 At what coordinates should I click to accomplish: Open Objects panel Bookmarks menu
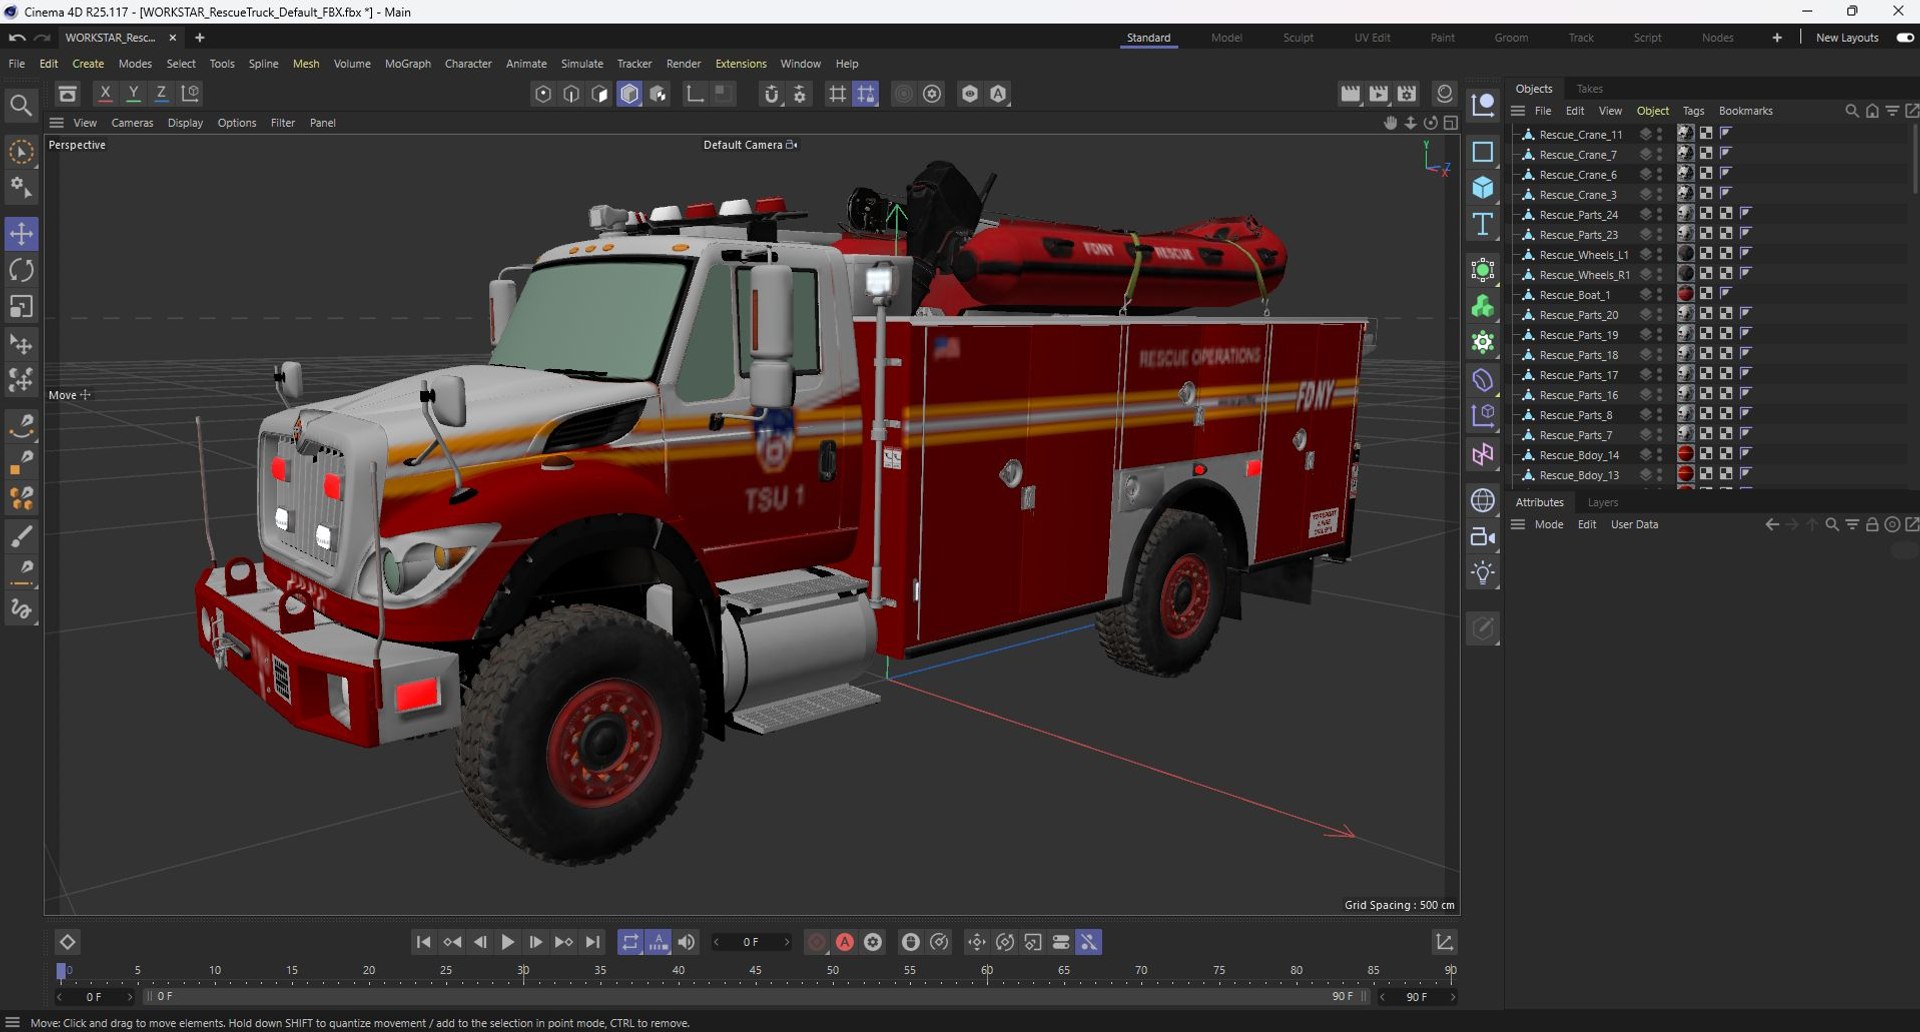pyautogui.click(x=1745, y=111)
